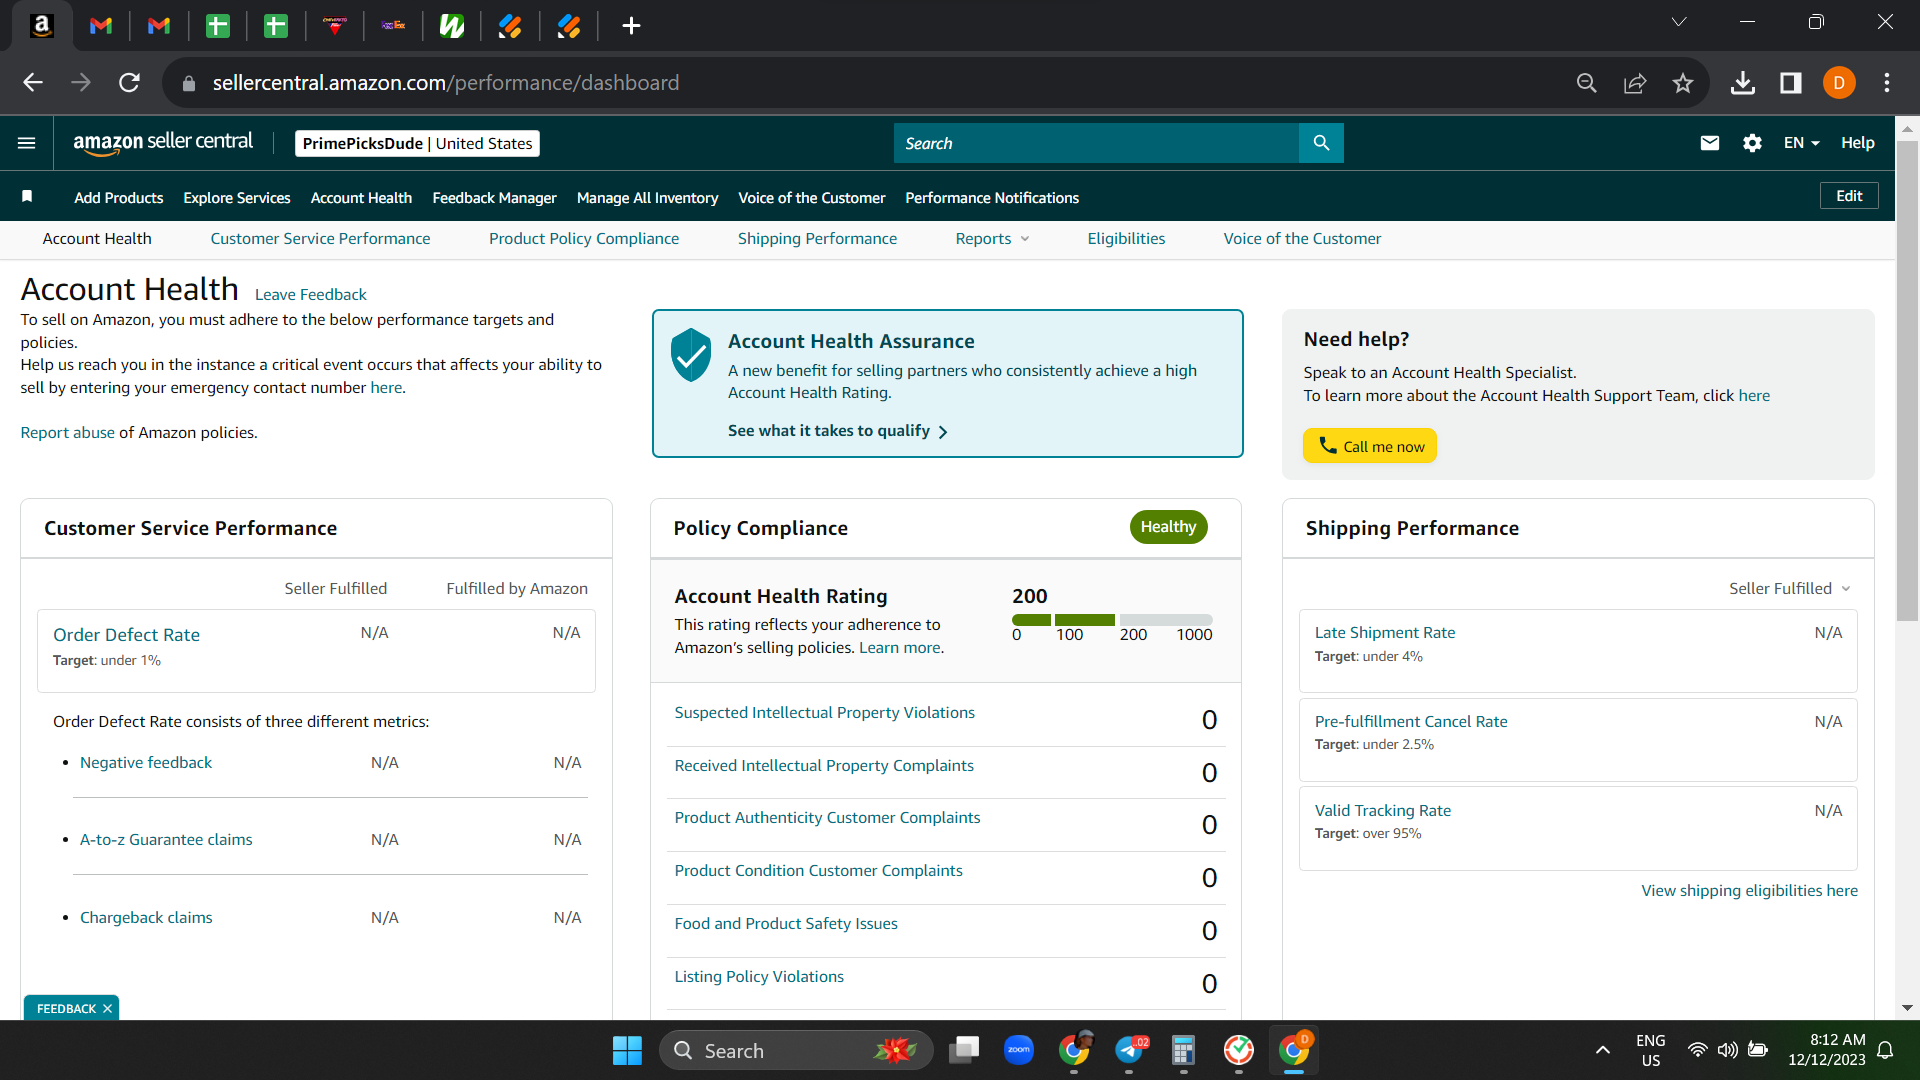The height and width of the screenshot is (1080, 1920).
Task: Go back to previous page
Action: pyautogui.click(x=33, y=83)
